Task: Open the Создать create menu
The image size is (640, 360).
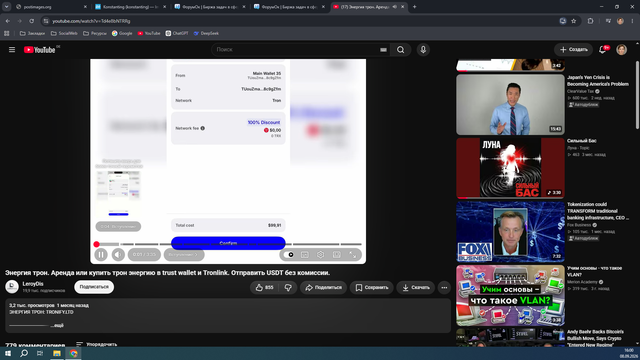Action: coord(573,50)
